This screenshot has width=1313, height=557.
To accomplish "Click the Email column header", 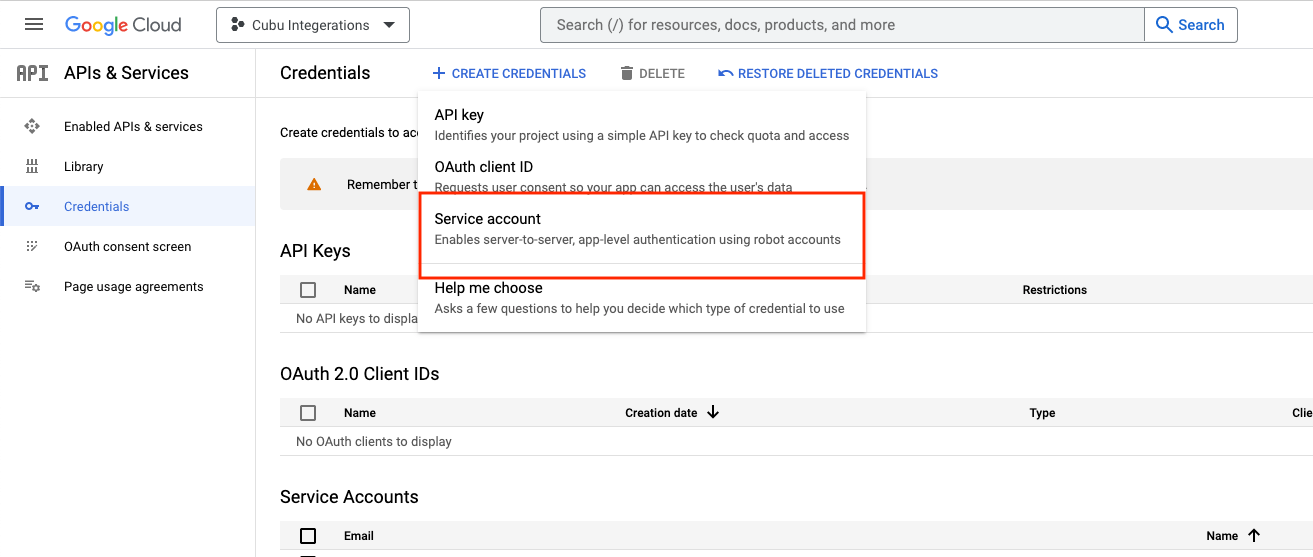I will [359, 536].
